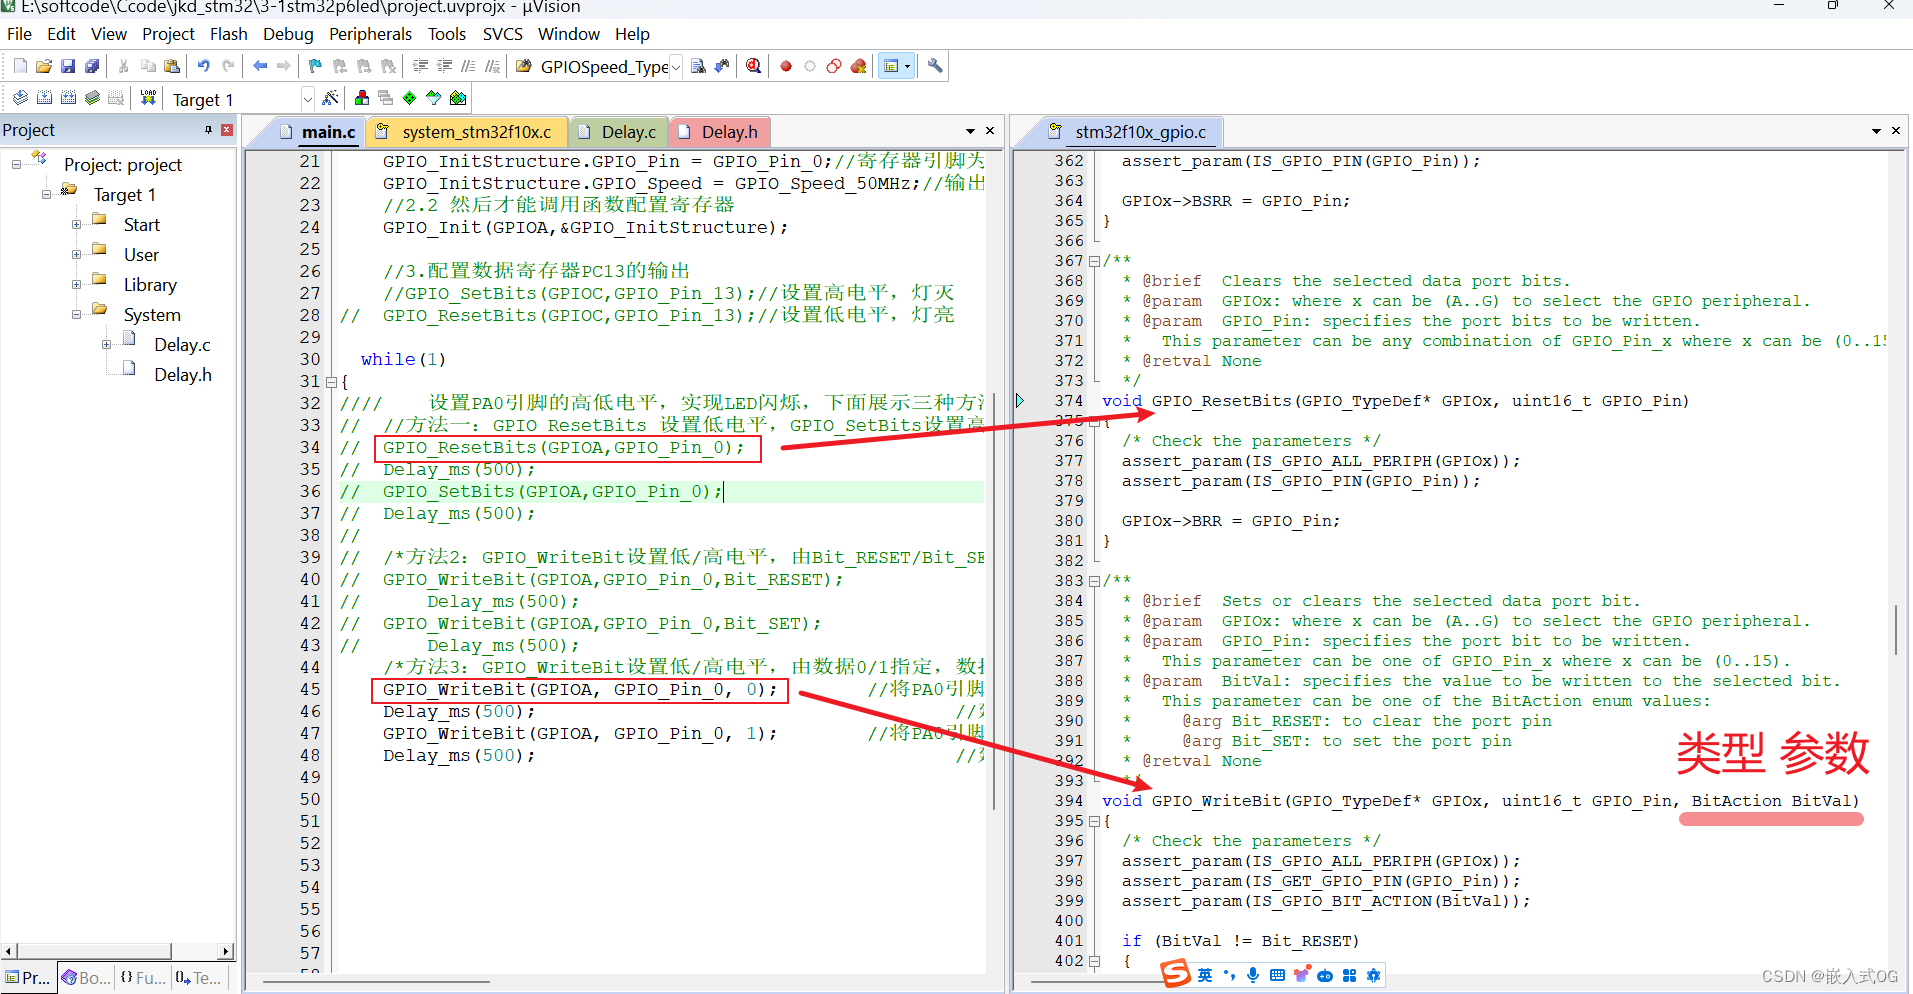Screen dimensions: 1913x994
Task: Click the Paste icon in toolbar
Action: tap(172, 67)
